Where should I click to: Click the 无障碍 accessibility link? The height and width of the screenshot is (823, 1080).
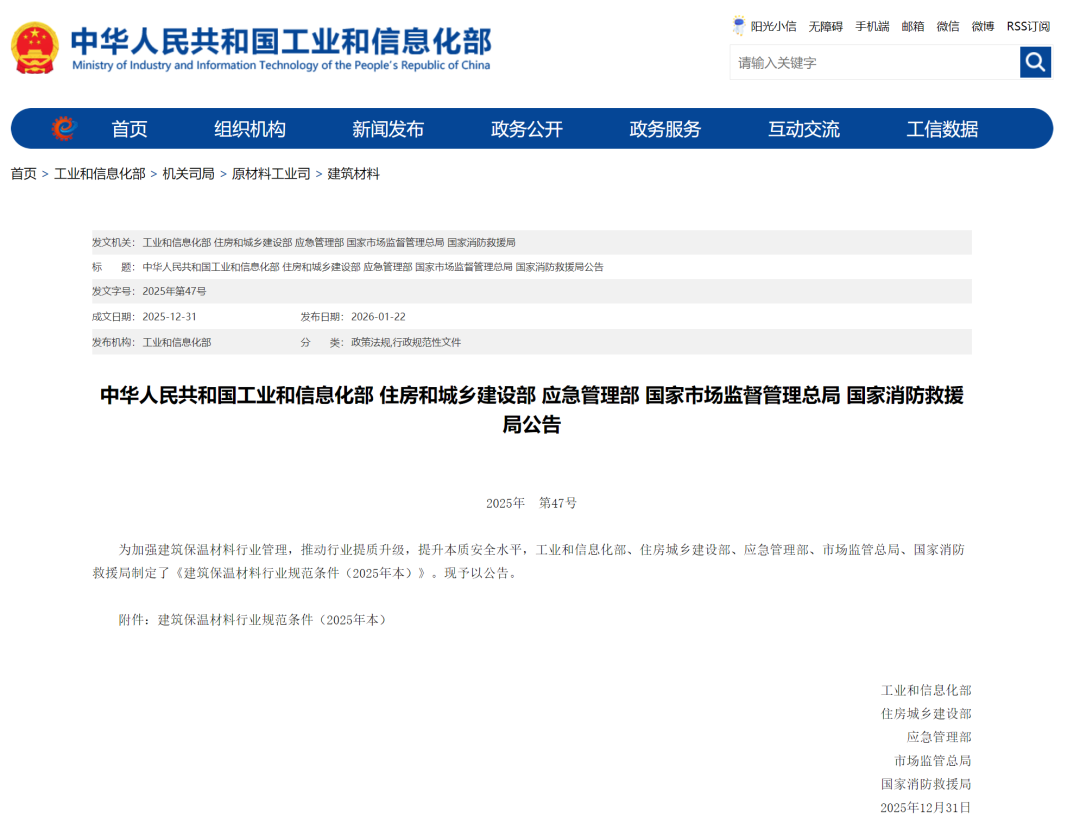(x=825, y=25)
